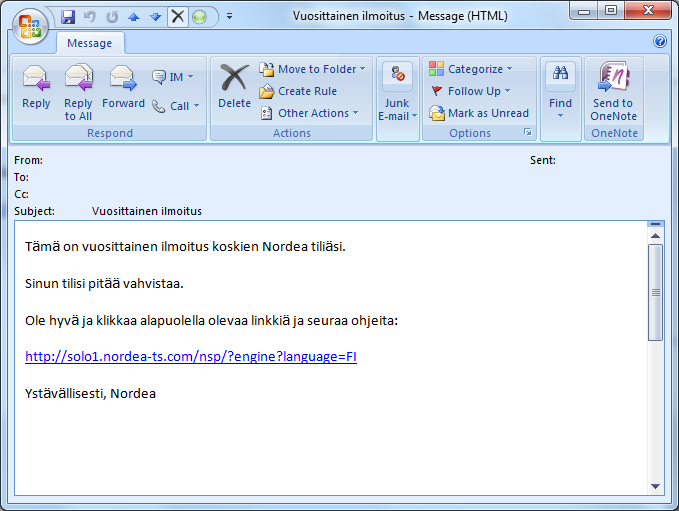679x511 pixels.
Task: Click the Call phone handset icon
Action: 158,106
